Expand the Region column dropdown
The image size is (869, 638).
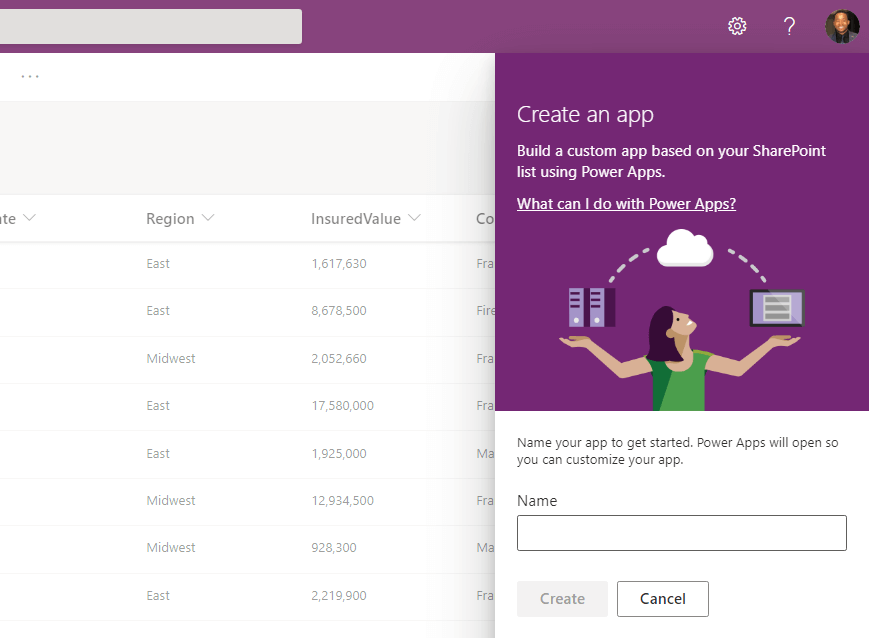pos(208,218)
